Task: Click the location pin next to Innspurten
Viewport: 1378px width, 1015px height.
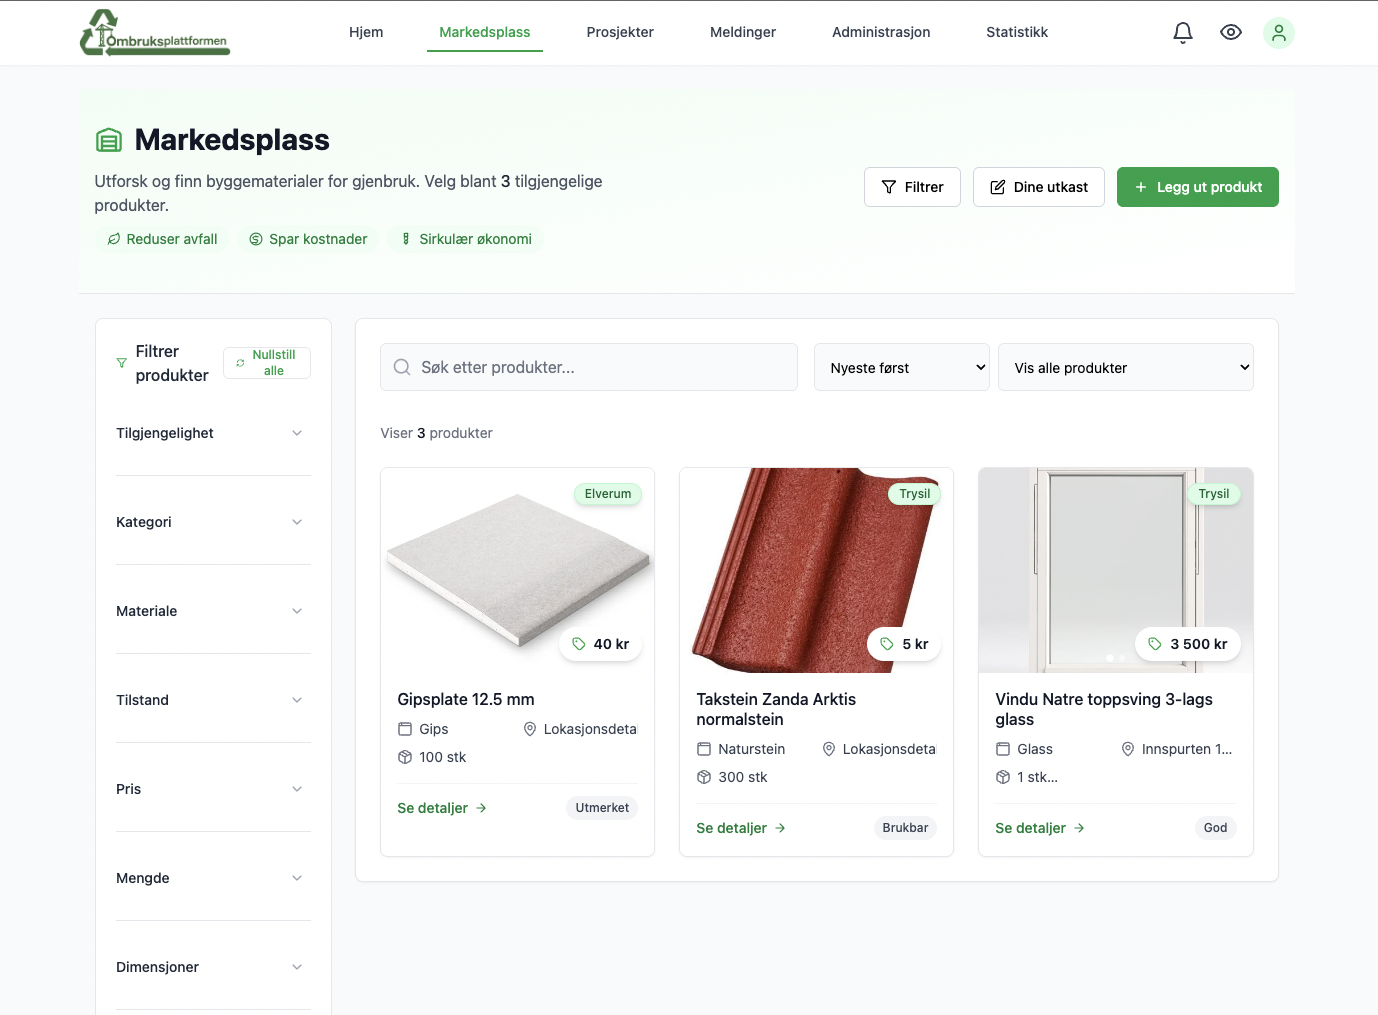Action: [1128, 749]
